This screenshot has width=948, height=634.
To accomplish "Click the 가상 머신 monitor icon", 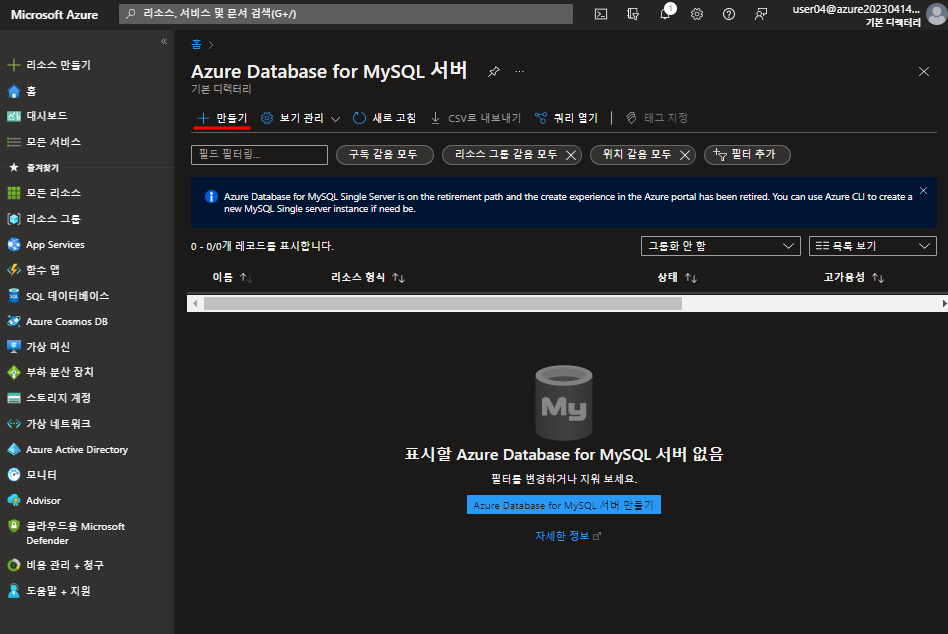I will click(x=13, y=347).
